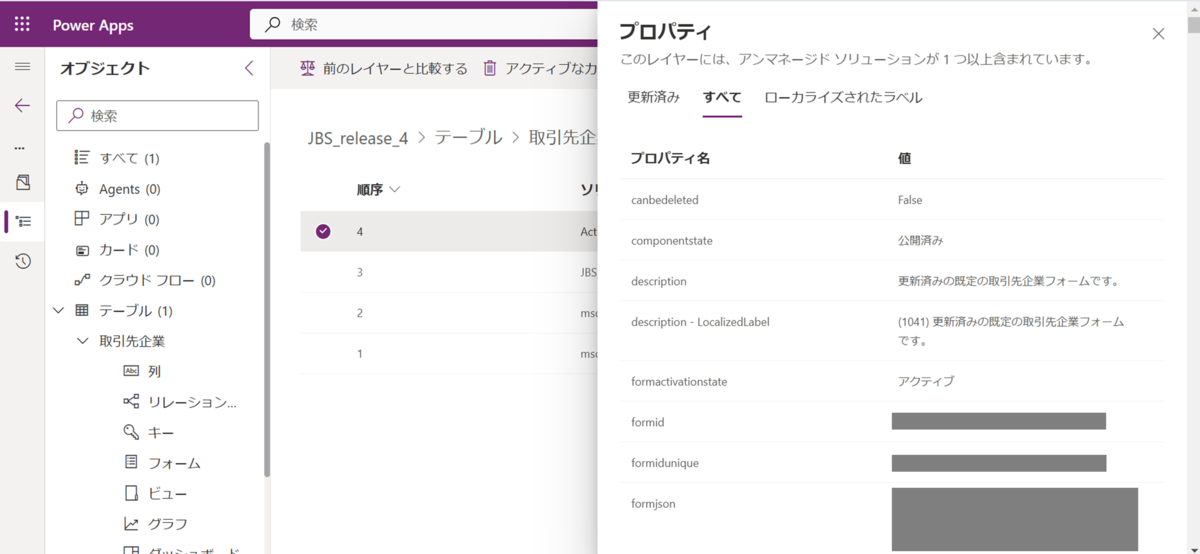Open テーブル breadcrumb link
The width and height of the screenshot is (1200, 554).
click(468, 137)
